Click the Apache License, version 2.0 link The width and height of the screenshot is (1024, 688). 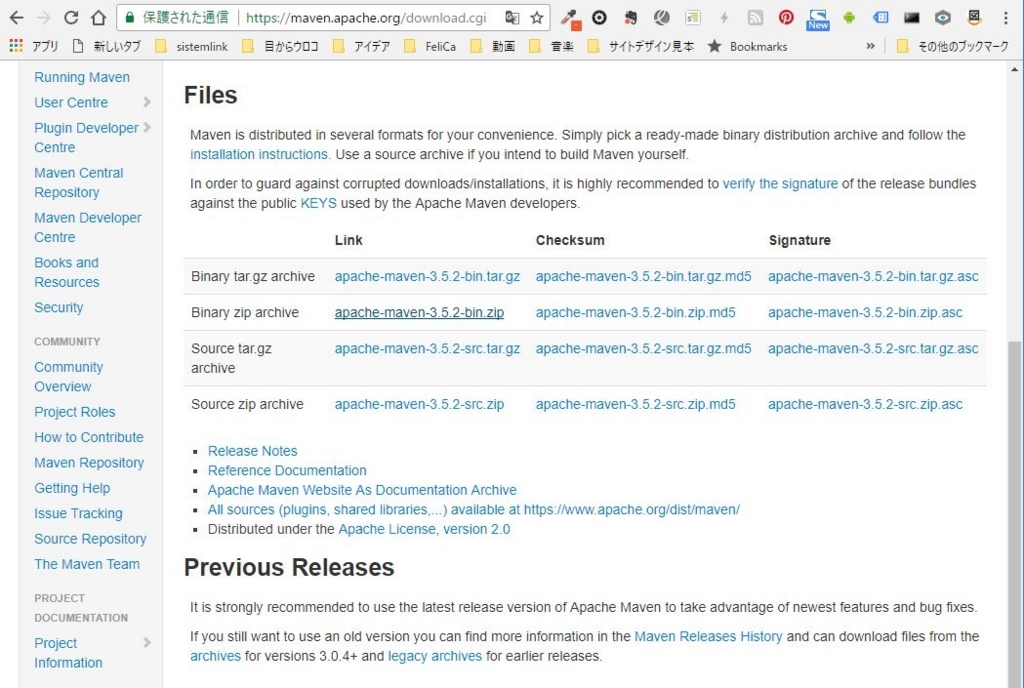coord(424,529)
